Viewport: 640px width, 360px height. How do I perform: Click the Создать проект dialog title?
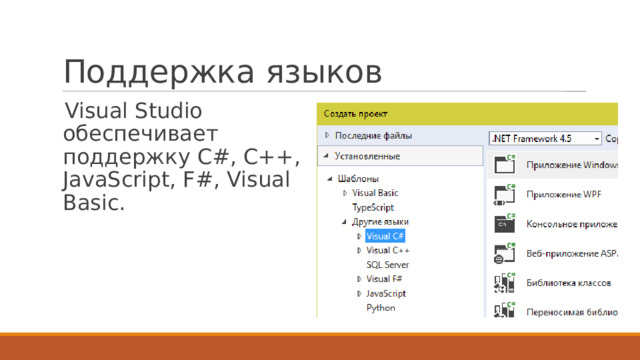tap(356, 114)
